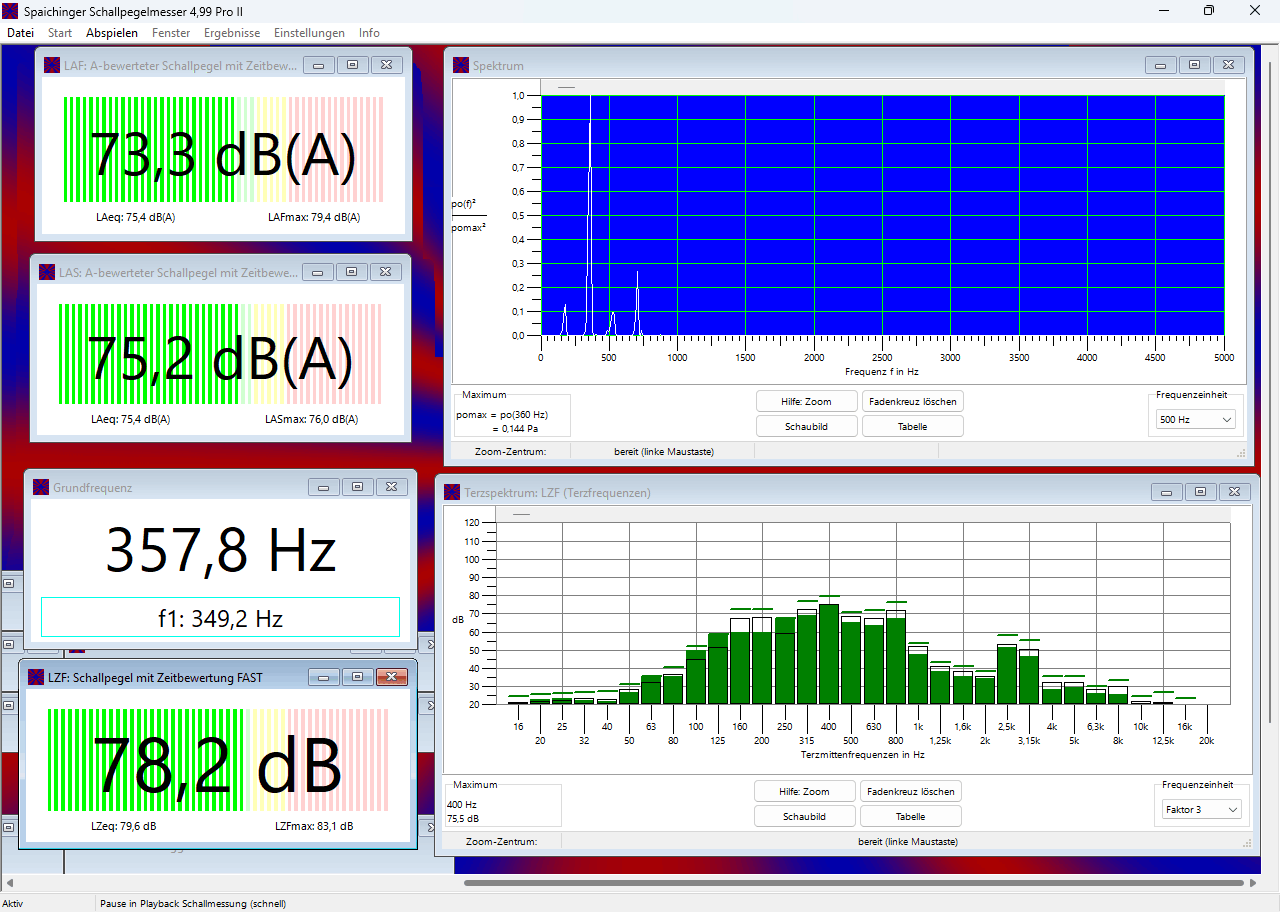Viewport: 1280px width, 912px height.
Task: Open the Abspielen menu
Action: (112, 33)
